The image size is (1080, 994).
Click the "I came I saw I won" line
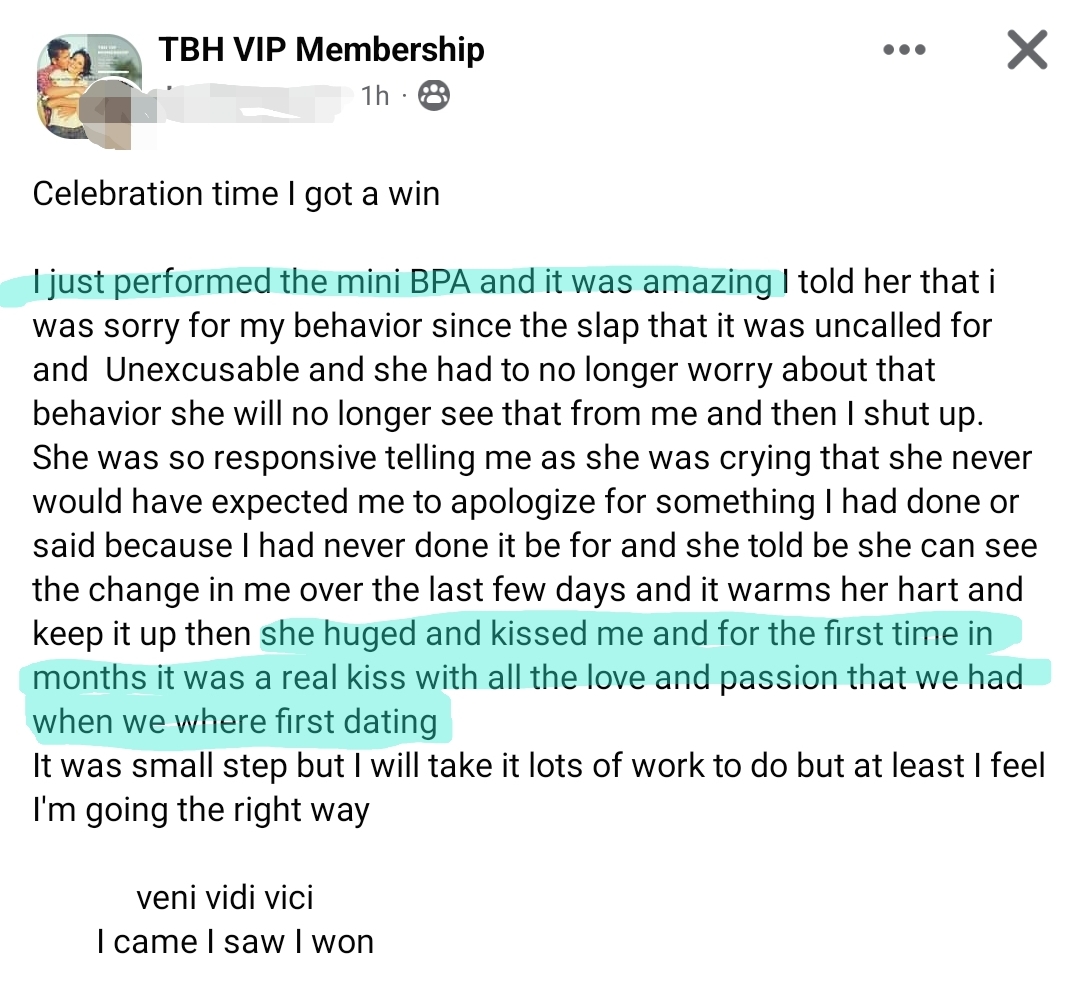pyautogui.click(x=236, y=941)
